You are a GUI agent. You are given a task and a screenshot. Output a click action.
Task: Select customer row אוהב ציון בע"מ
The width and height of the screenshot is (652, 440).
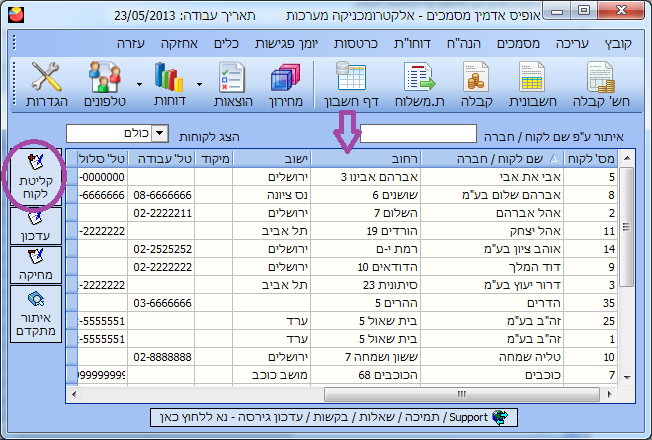[x=341, y=249]
